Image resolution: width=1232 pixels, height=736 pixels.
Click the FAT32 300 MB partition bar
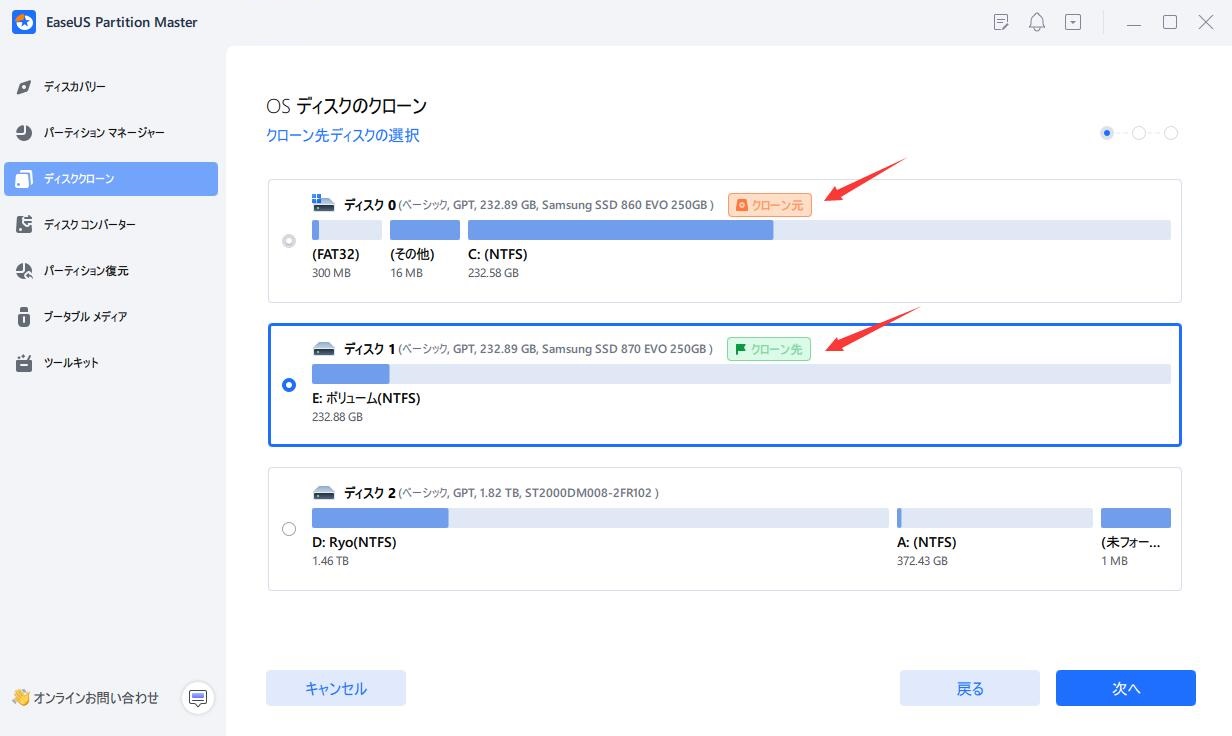(x=347, y=230)
